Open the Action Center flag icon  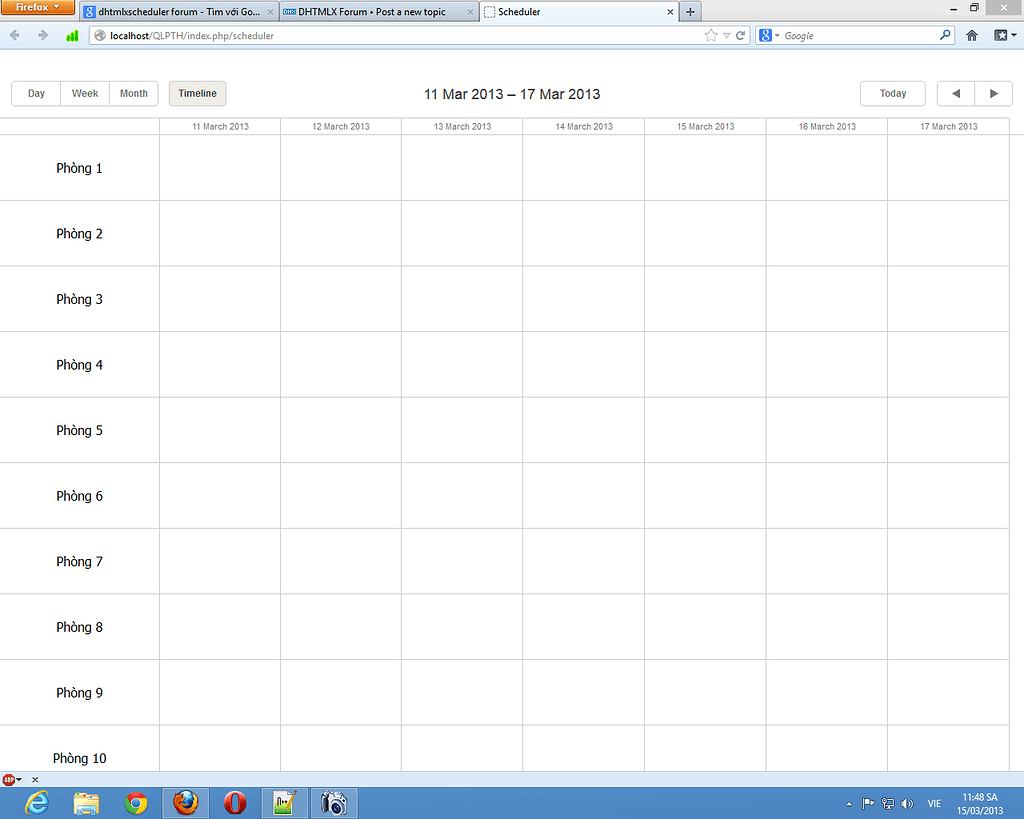[868, 803]
